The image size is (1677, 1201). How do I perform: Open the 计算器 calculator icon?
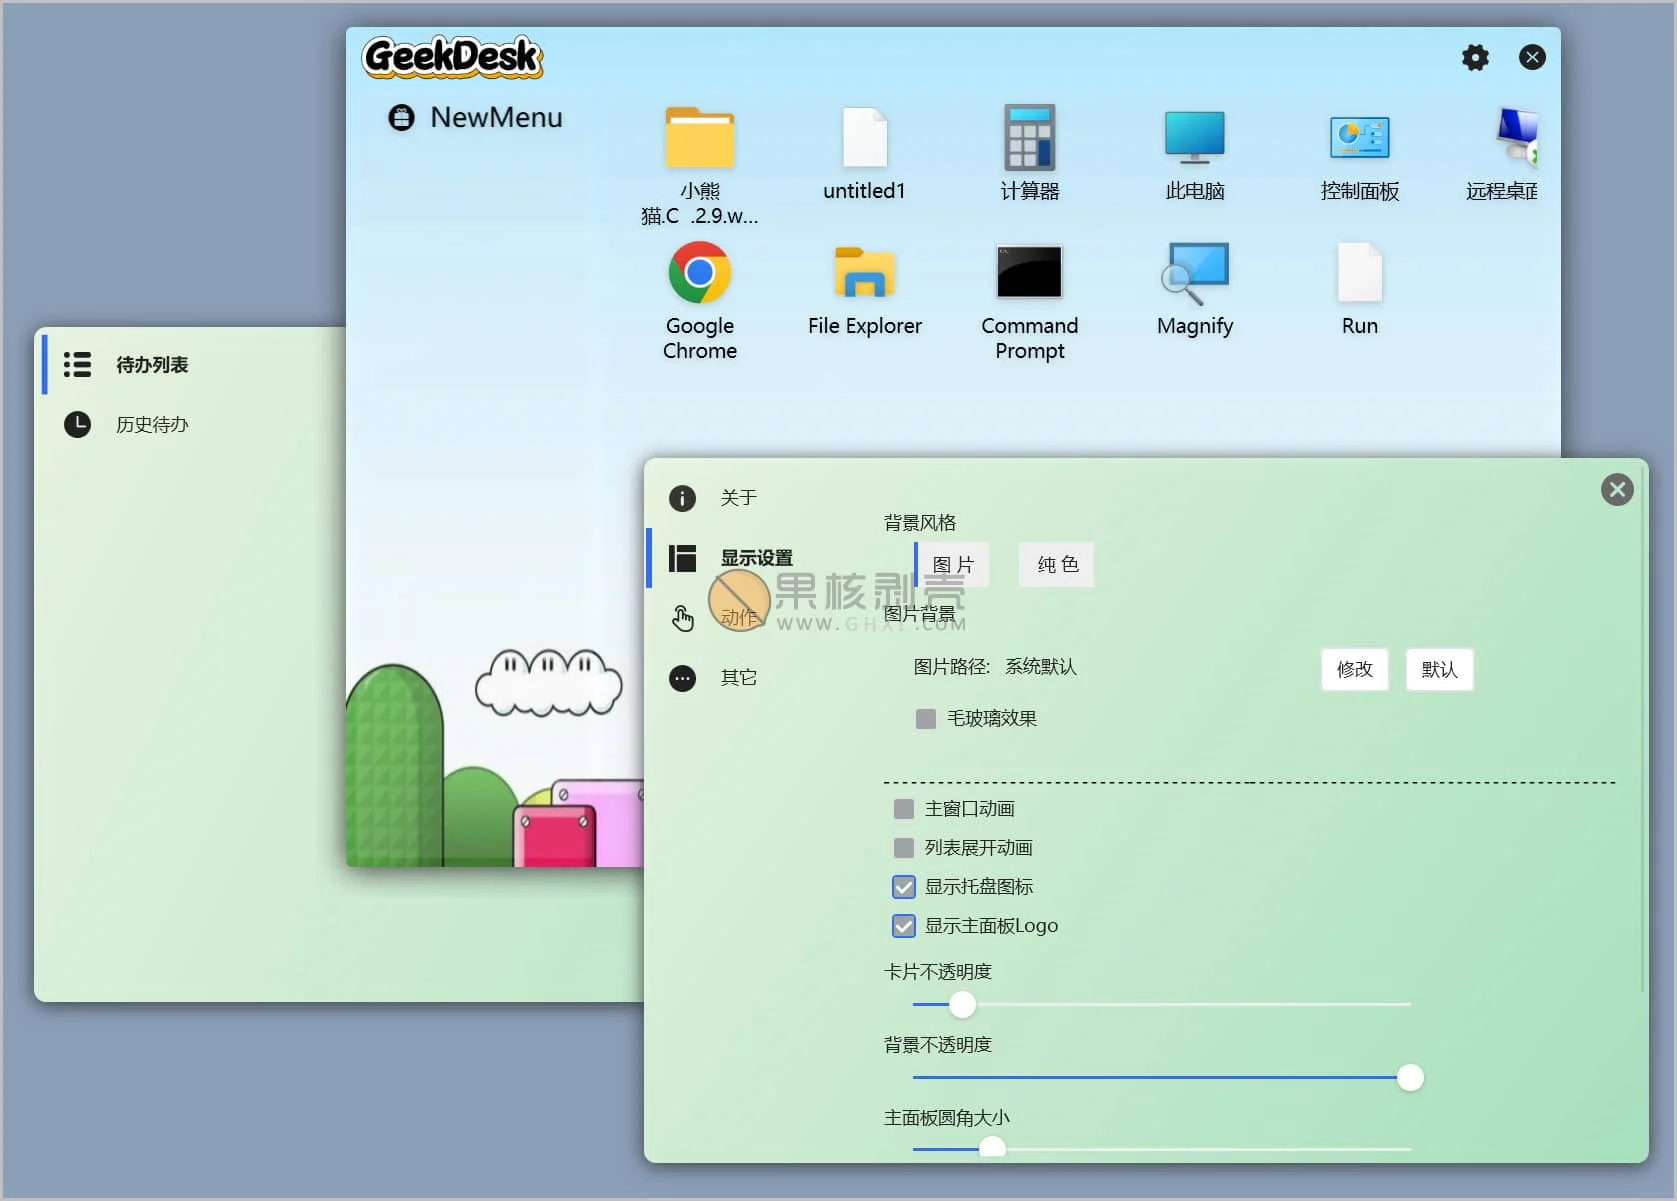(x=1029, y=138)
